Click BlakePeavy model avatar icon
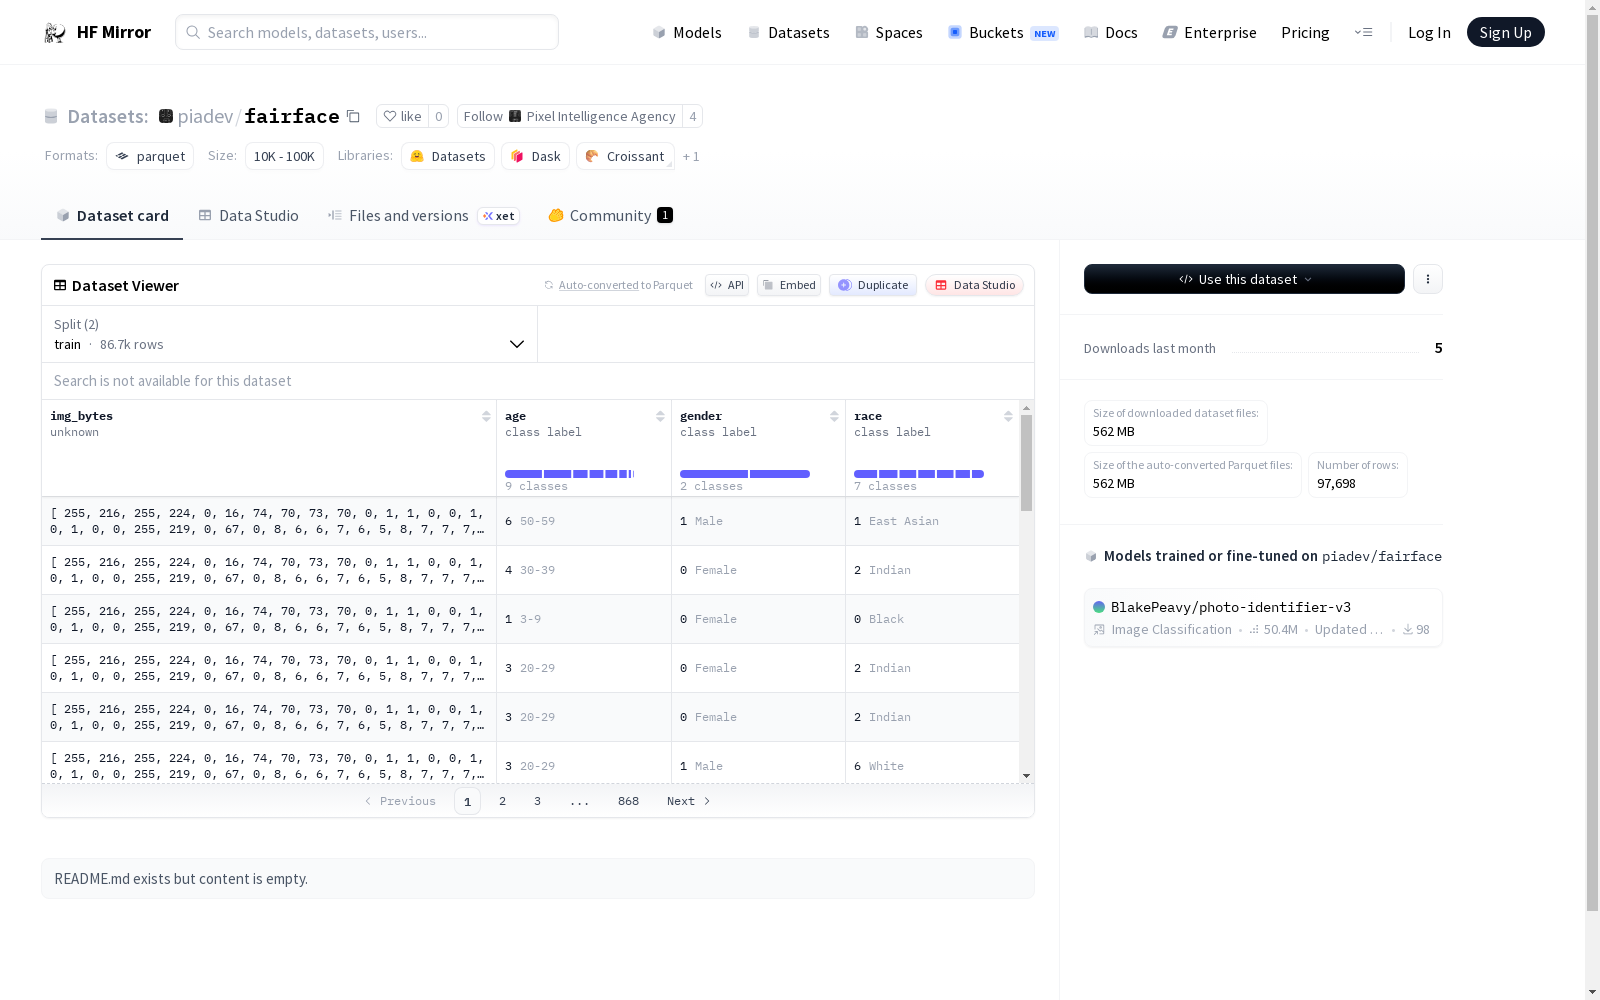 click(x=1099, y=607)
